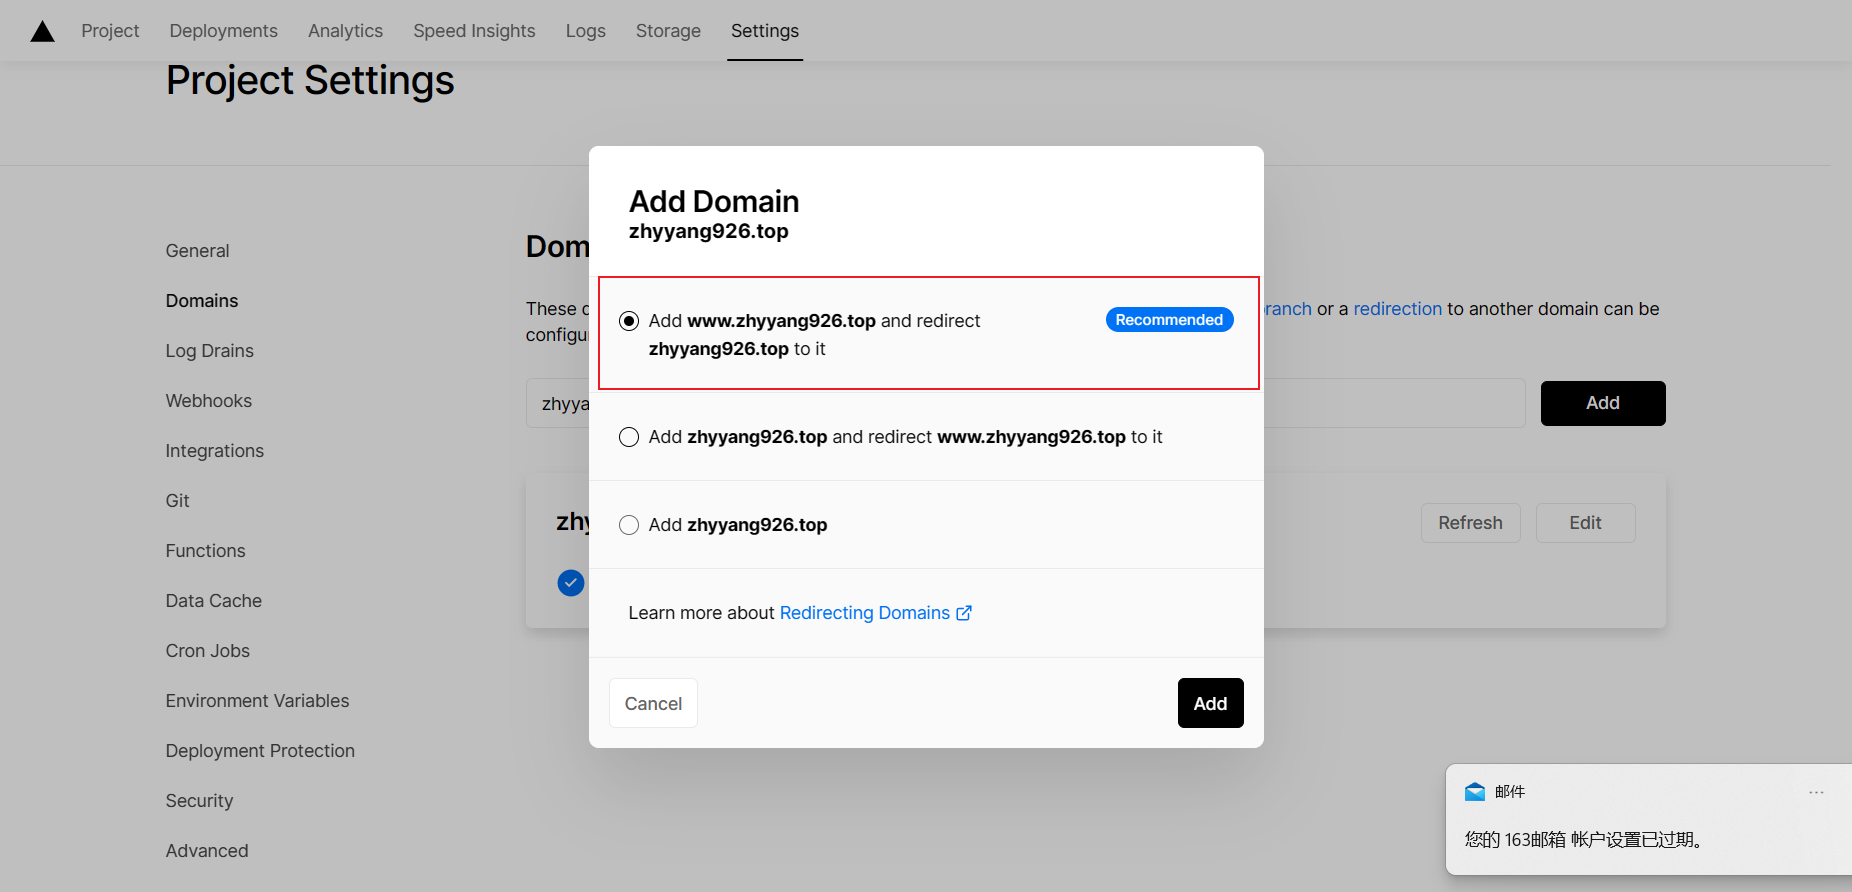Choose the Add zhyyang926.top only option
This screenshot has width=1852, height=892.
click(x=629, y=525)
